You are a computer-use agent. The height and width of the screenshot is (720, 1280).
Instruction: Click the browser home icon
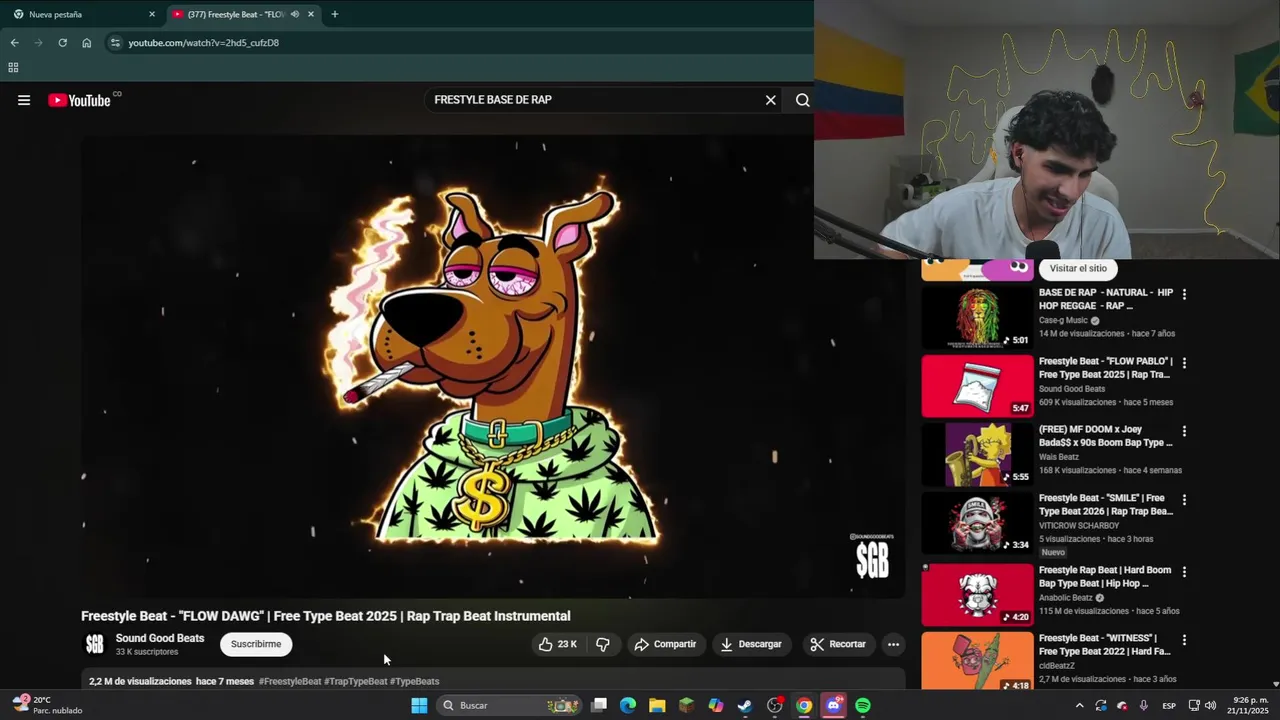click(87, 43)
